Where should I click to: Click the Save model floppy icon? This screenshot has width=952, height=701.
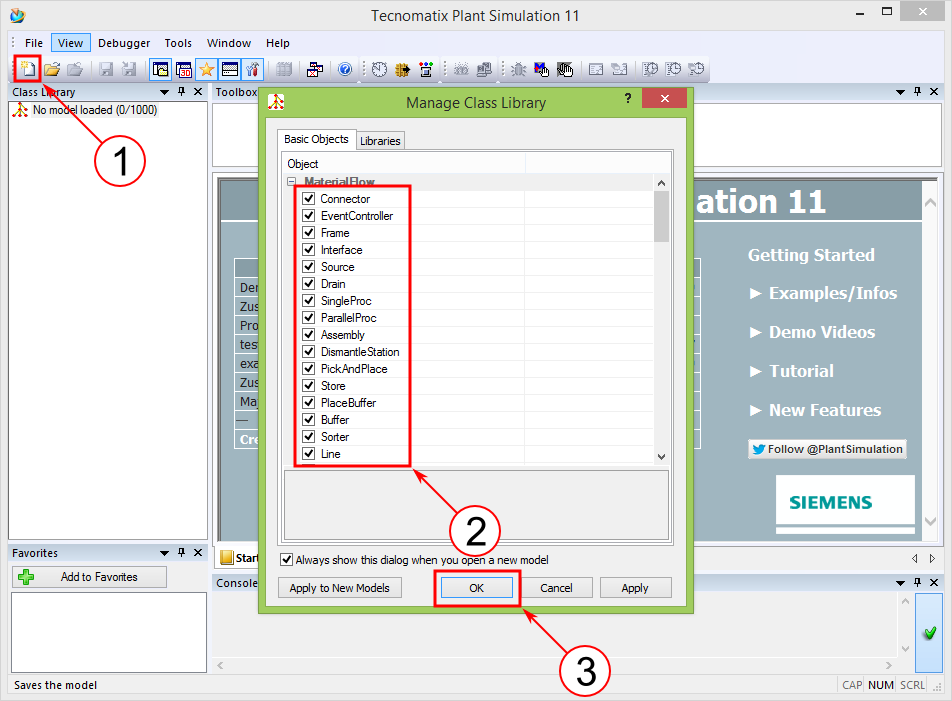pyautogui.click(x=106, y=69)
